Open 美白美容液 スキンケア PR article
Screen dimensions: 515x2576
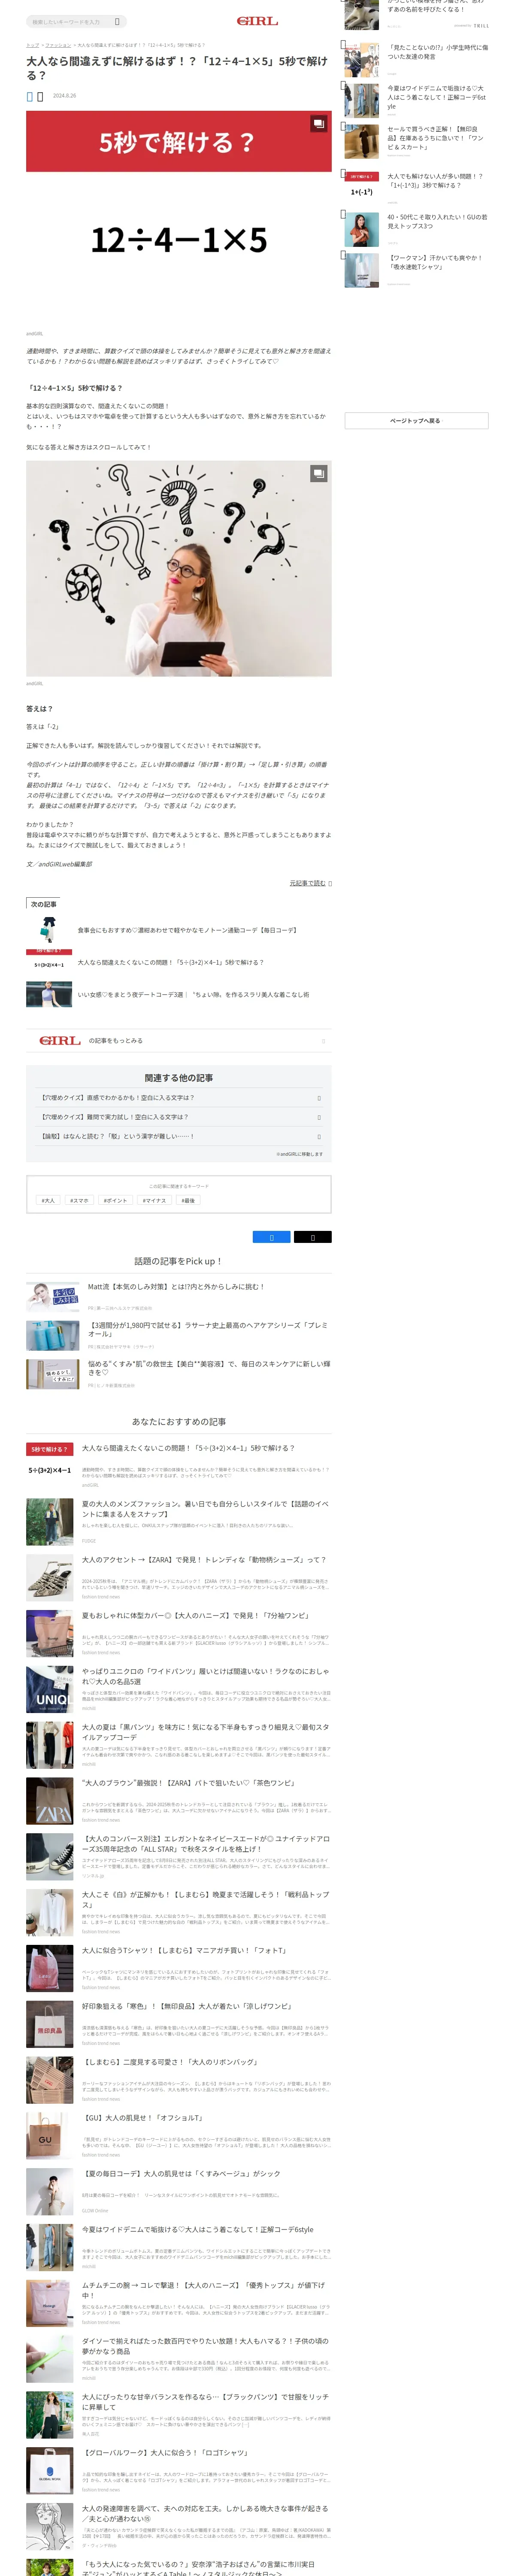208,1368
